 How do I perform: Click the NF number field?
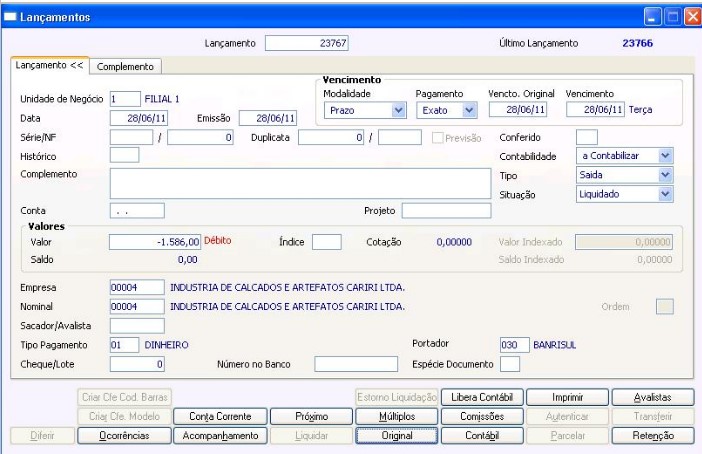click(x=200, y=137)
